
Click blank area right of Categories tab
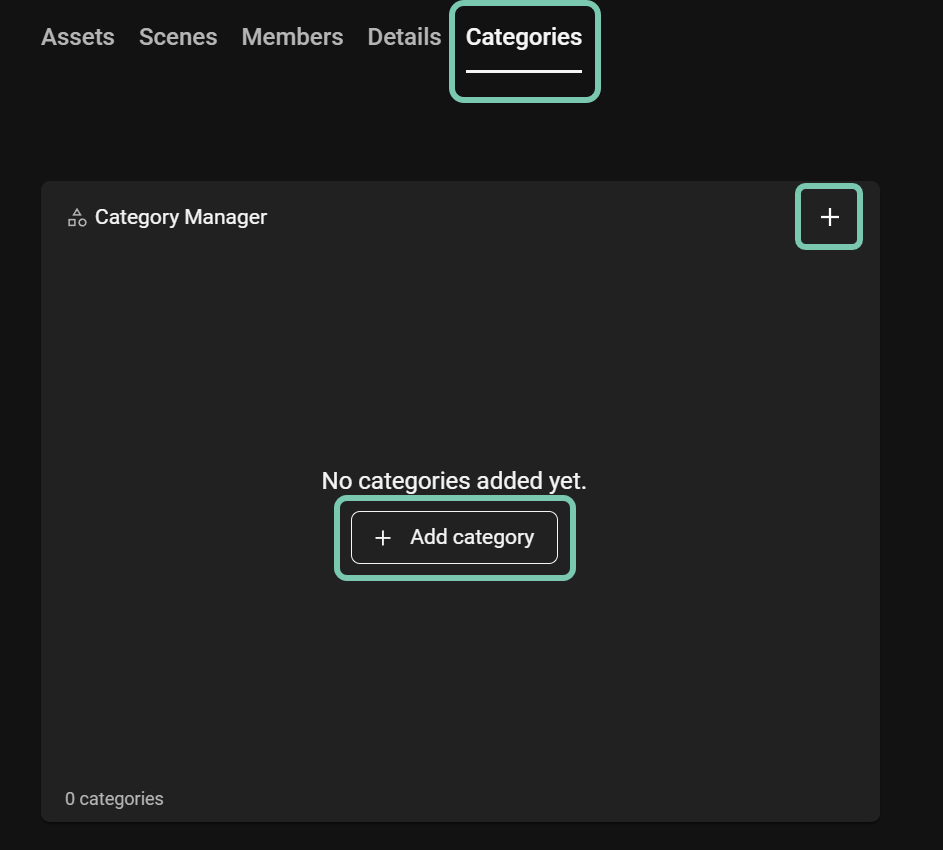pos(760,40)
